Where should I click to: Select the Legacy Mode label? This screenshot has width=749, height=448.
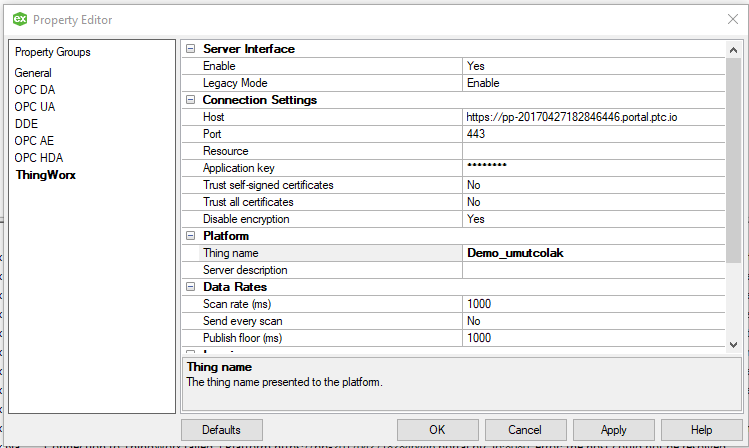pos(235,83)
